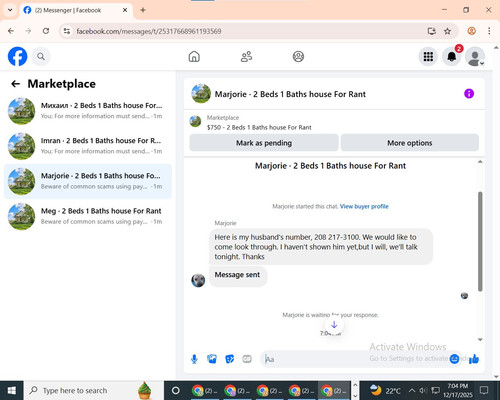Open Task View (Cortana circle) icon
Image resolution: width=500 pixels, height=400 pixels.
[x=176, y=390]
